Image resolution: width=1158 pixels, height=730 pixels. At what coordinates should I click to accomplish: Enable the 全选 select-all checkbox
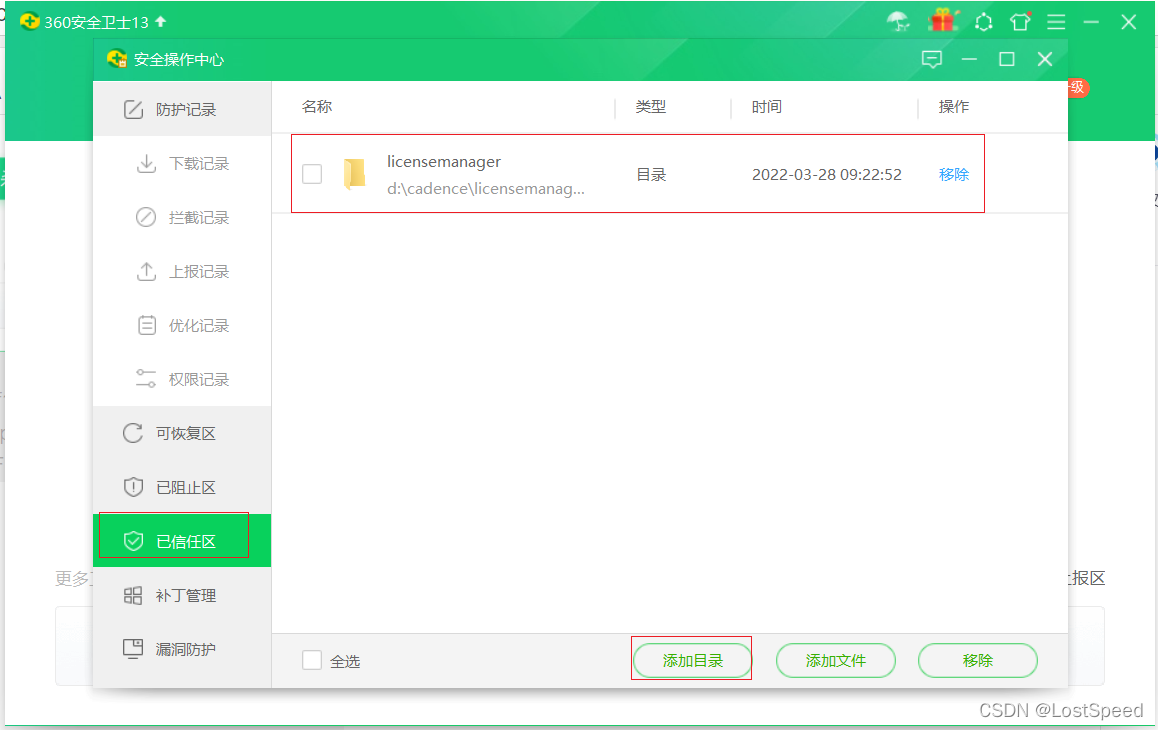click(311, 659)
